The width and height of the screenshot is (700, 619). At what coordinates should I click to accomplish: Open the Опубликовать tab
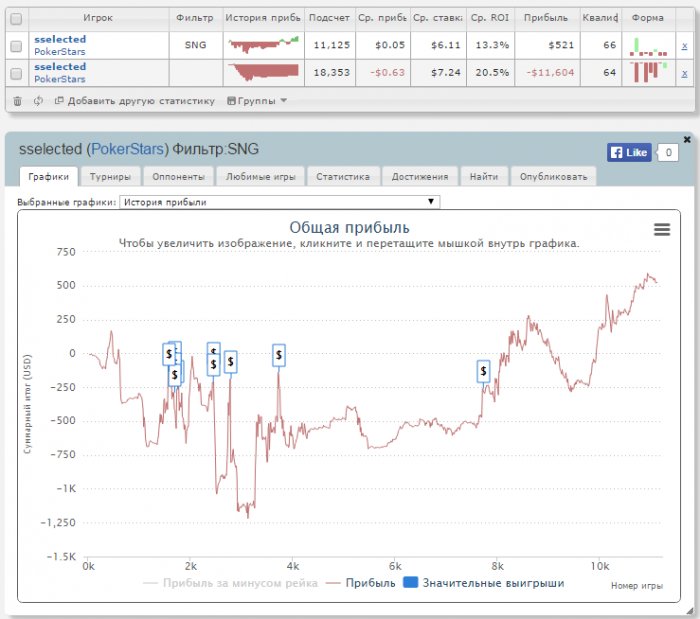click(x=553, y=177)
